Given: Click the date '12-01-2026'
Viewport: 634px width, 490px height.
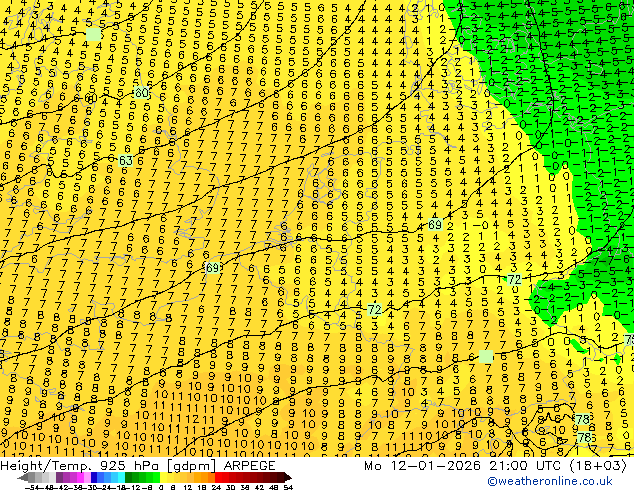Looking at the screenshot, I should pyautogui.click(x=435, y=465).
